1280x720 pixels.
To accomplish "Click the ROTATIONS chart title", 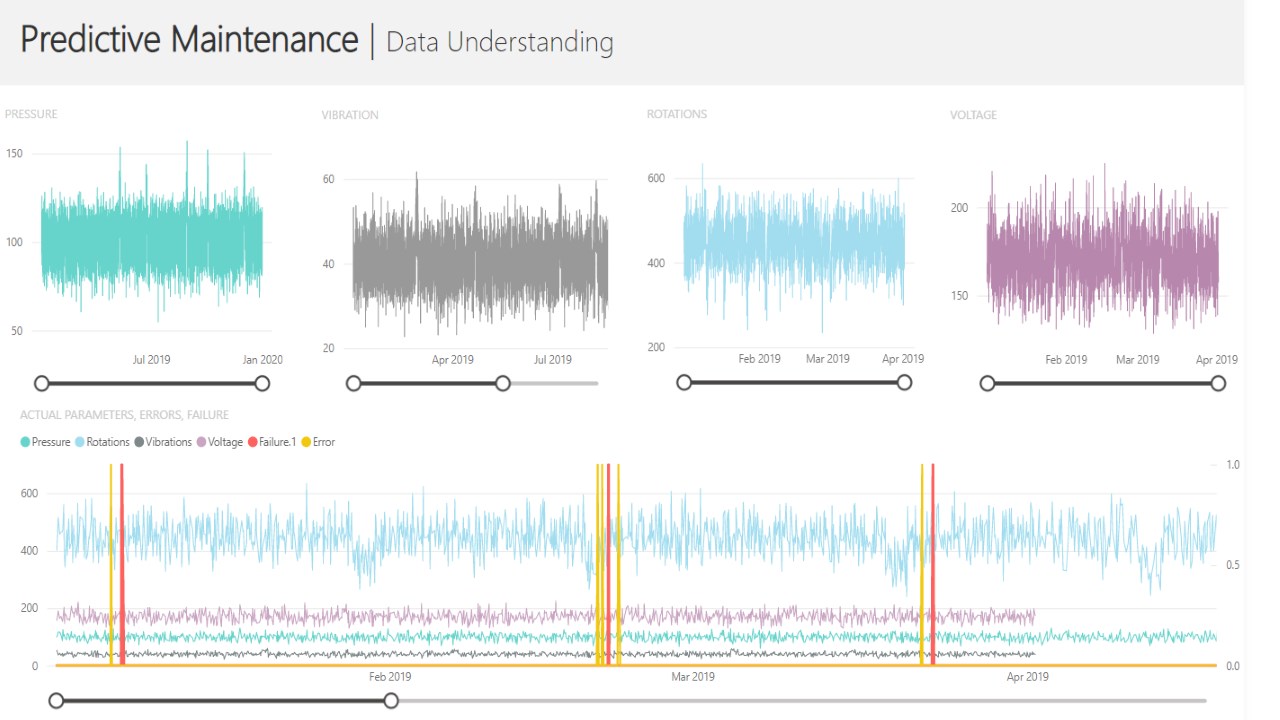I will (x=677, y=114).
